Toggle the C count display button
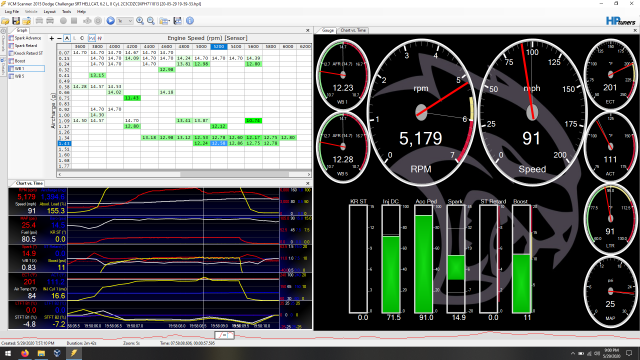This screenshot has height=360, width=640. pos(82,38)
